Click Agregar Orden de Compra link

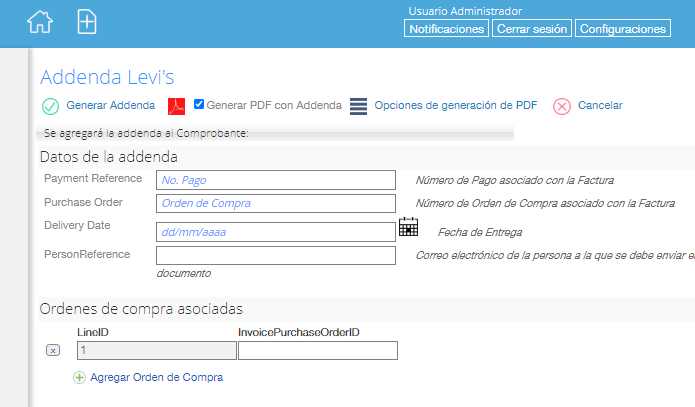[156, 377]
